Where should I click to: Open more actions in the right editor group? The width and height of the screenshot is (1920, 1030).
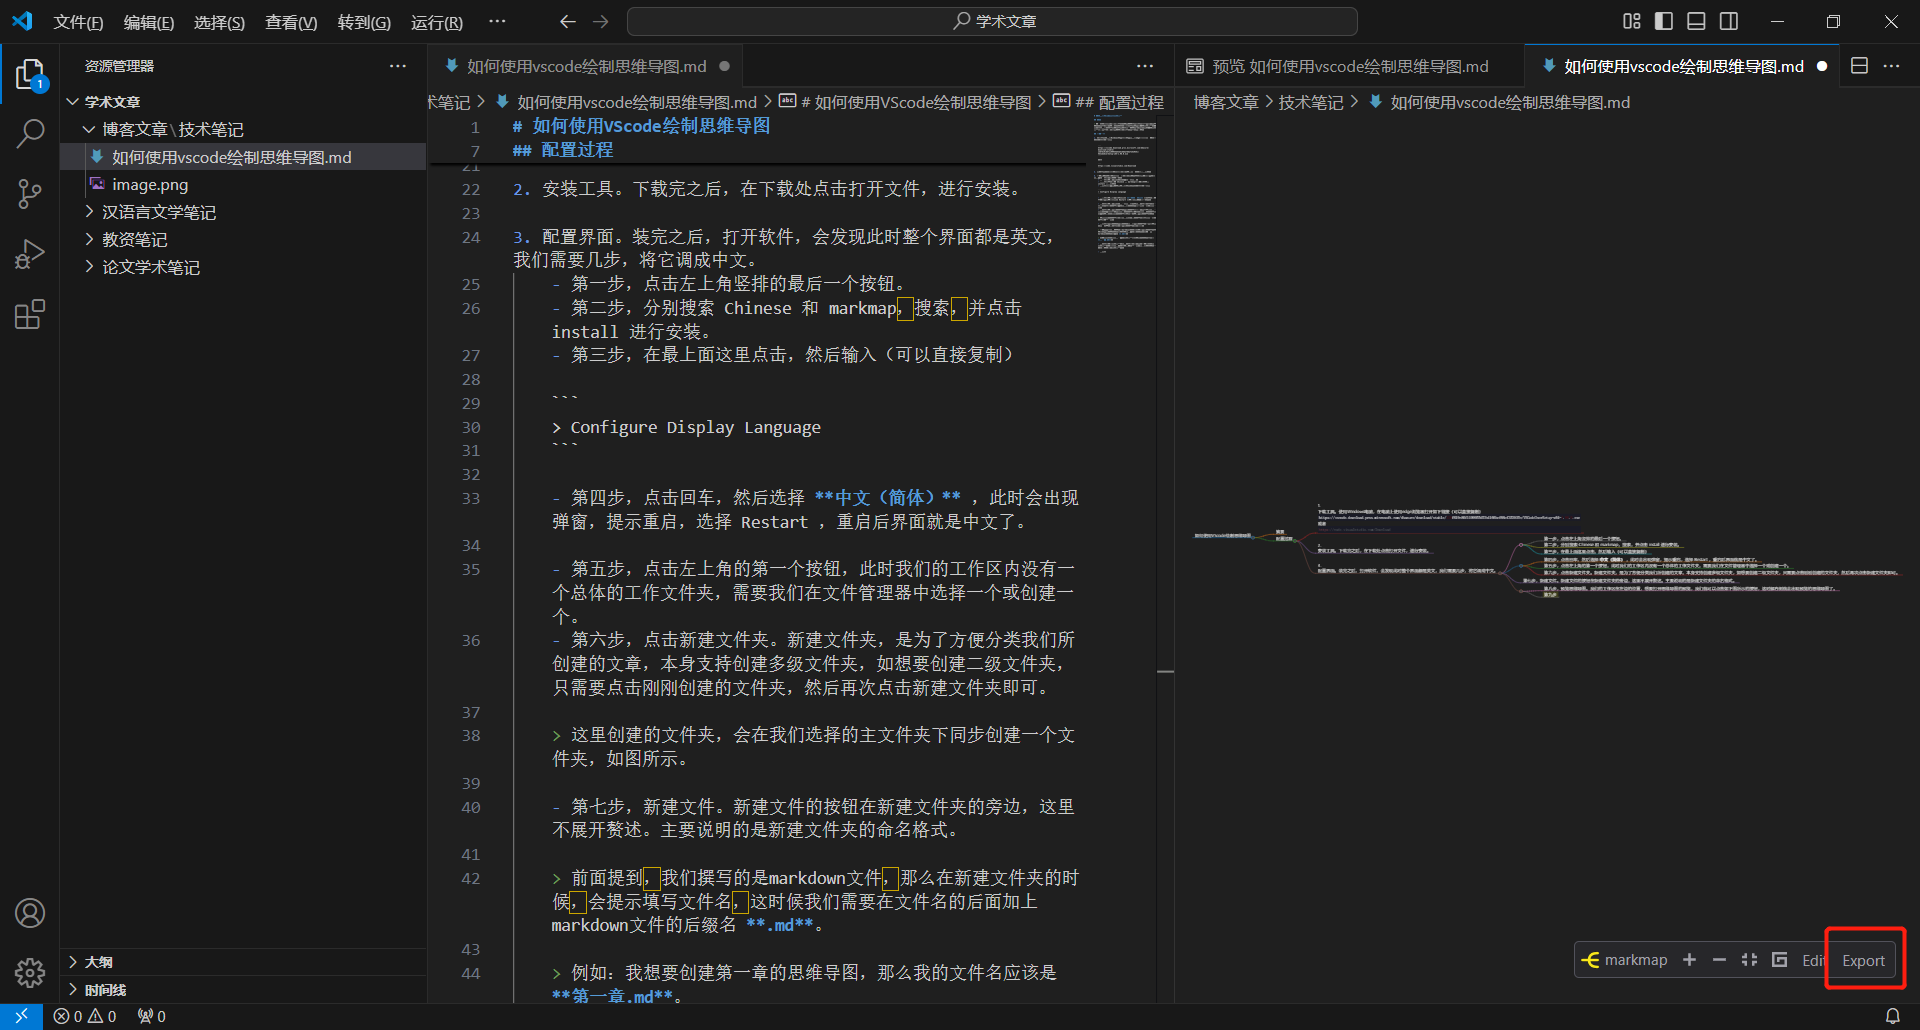1891,66
